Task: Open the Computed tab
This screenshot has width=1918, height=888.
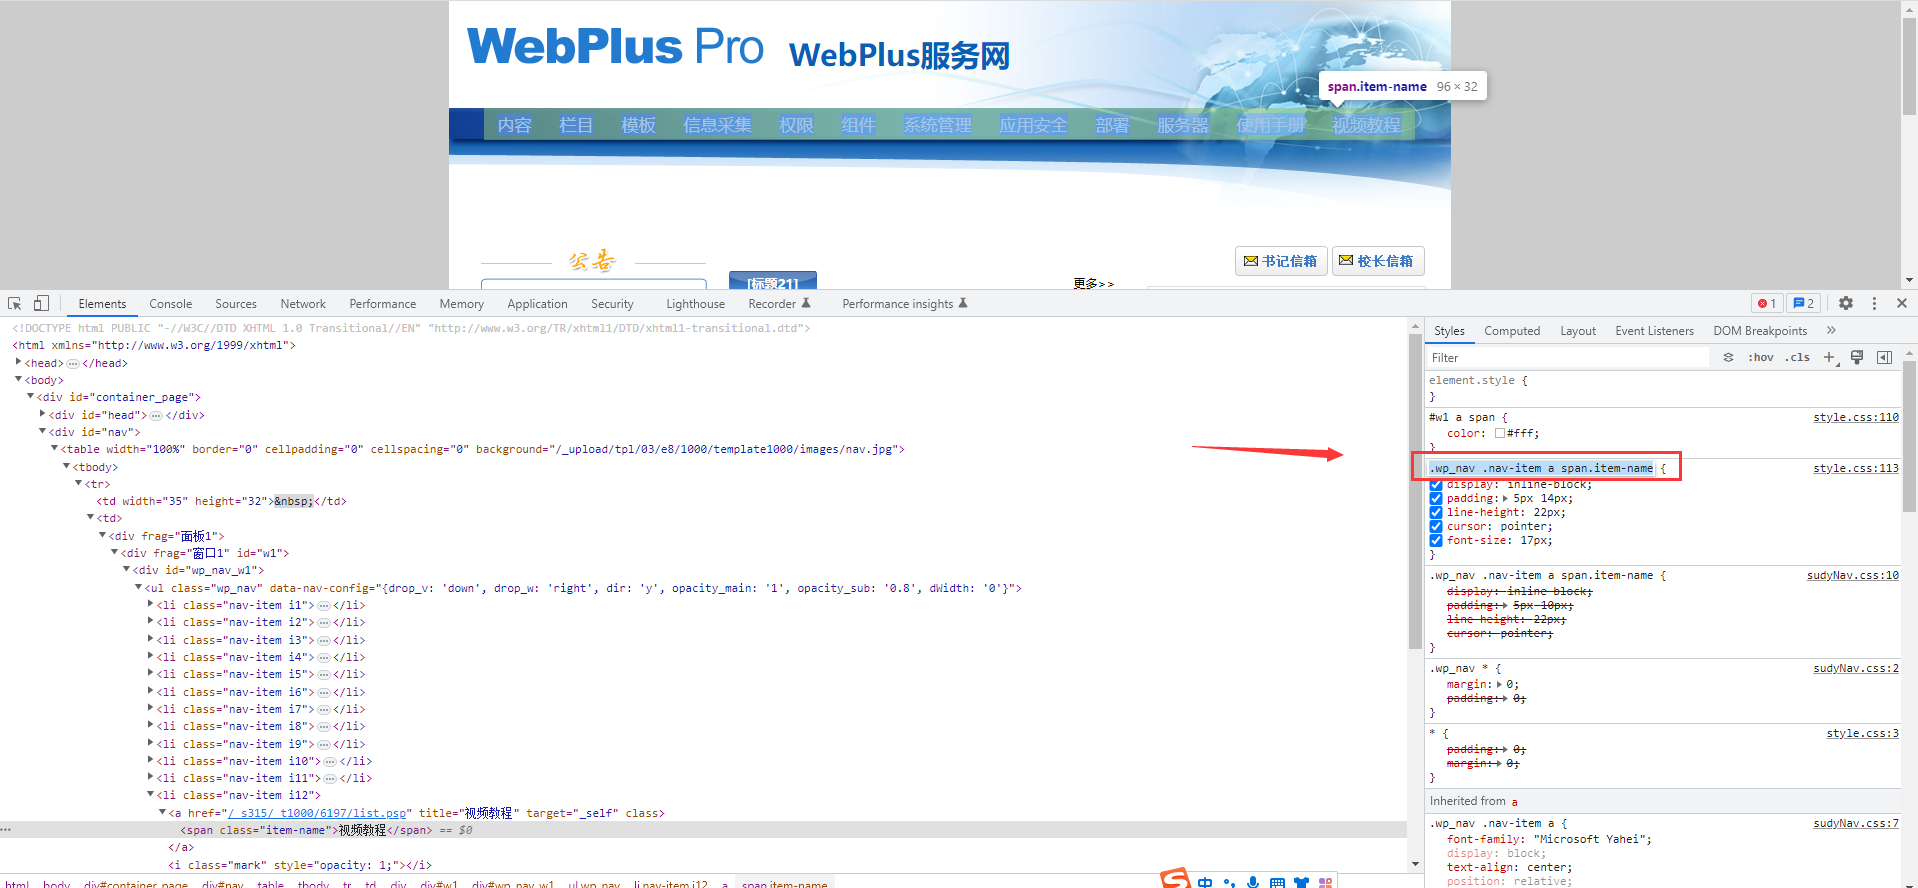Action: 1511,331
